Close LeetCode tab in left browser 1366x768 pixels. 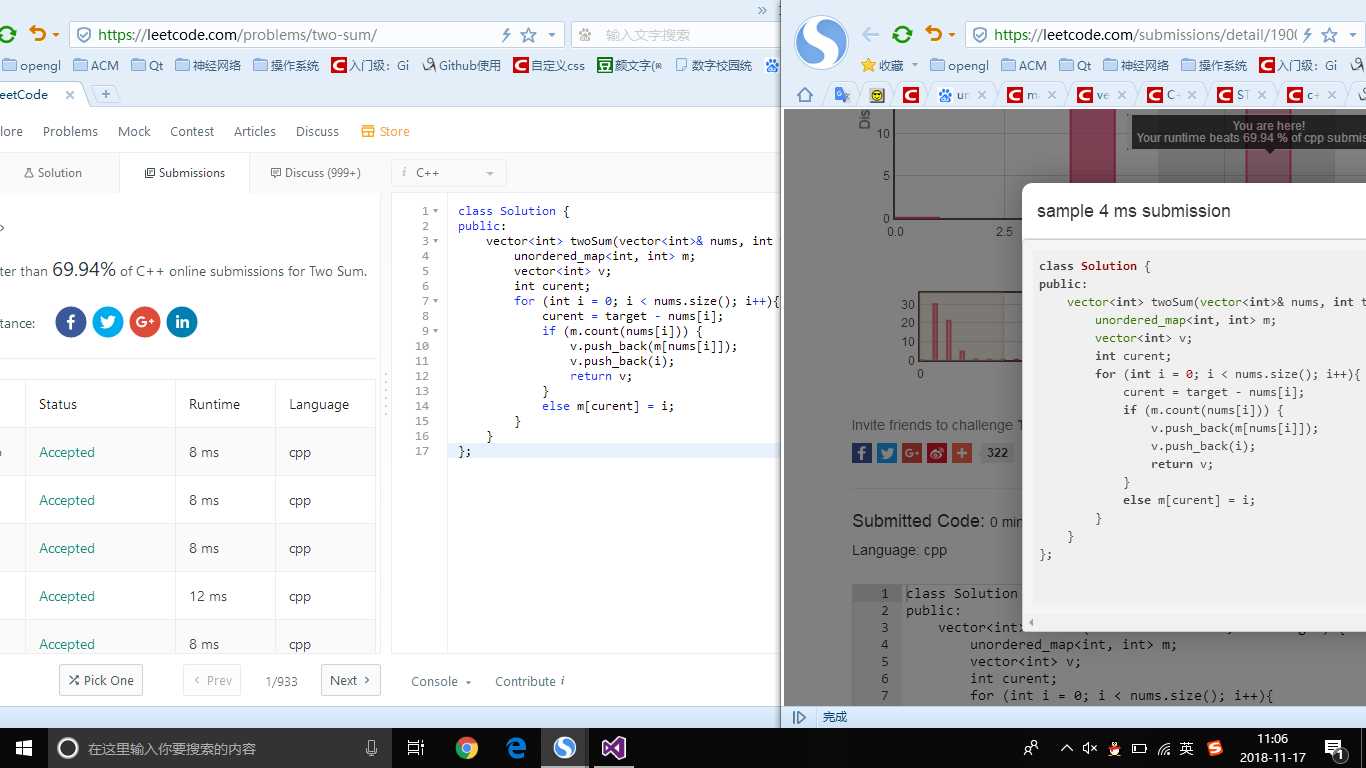pos(70,95)
